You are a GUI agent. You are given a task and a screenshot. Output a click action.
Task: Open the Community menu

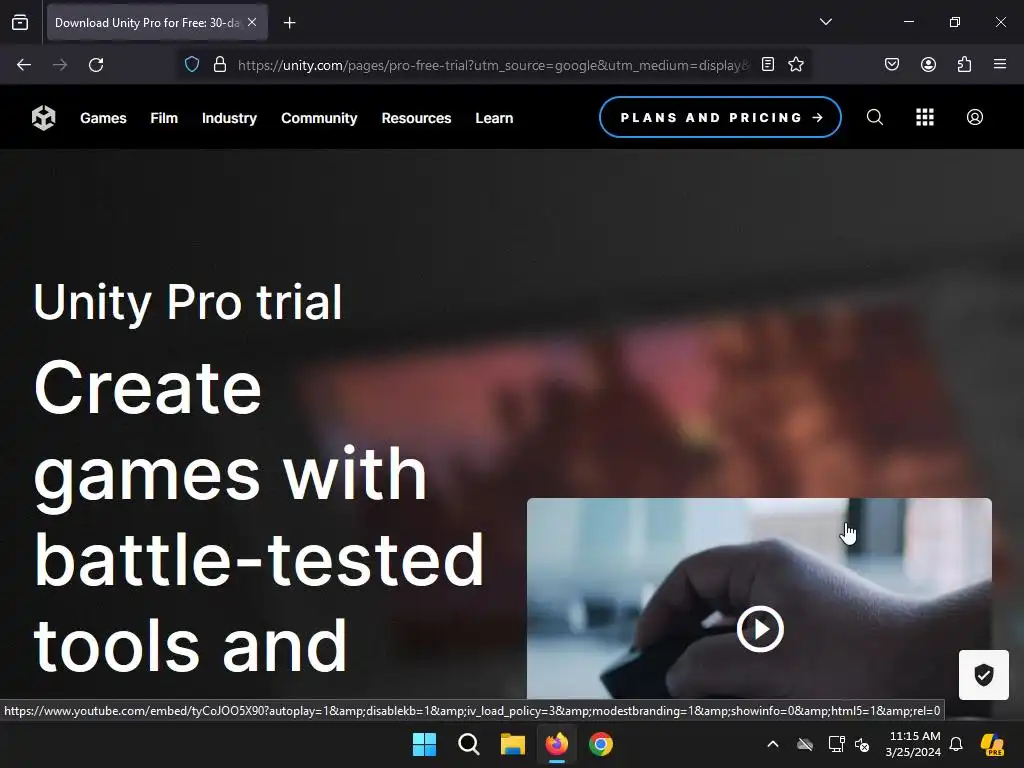[x=319, y=118]
